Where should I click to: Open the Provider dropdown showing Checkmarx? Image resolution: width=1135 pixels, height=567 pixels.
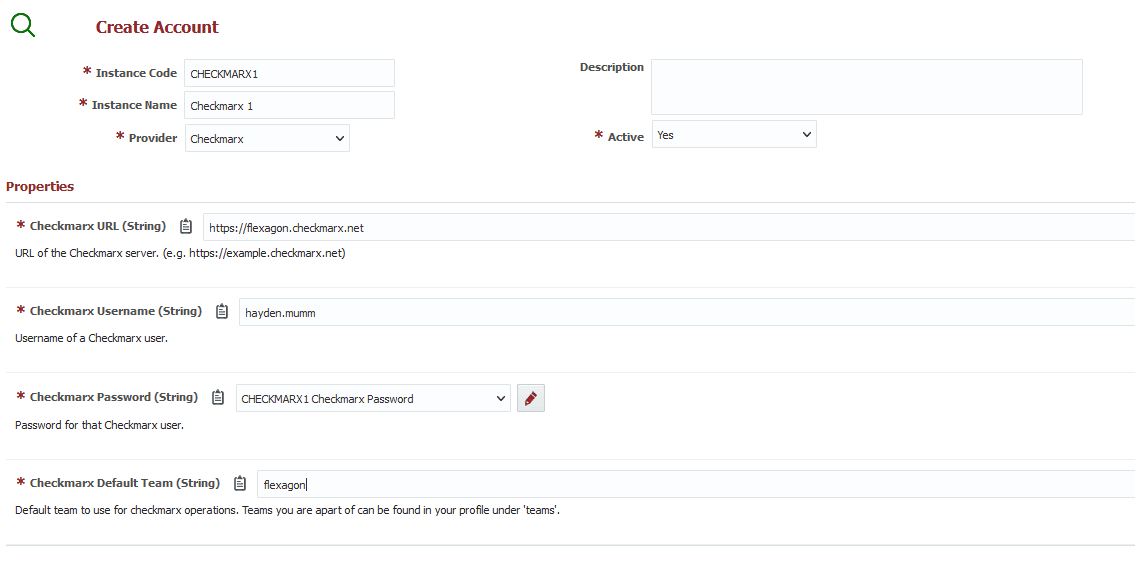(x=267, y=138)
